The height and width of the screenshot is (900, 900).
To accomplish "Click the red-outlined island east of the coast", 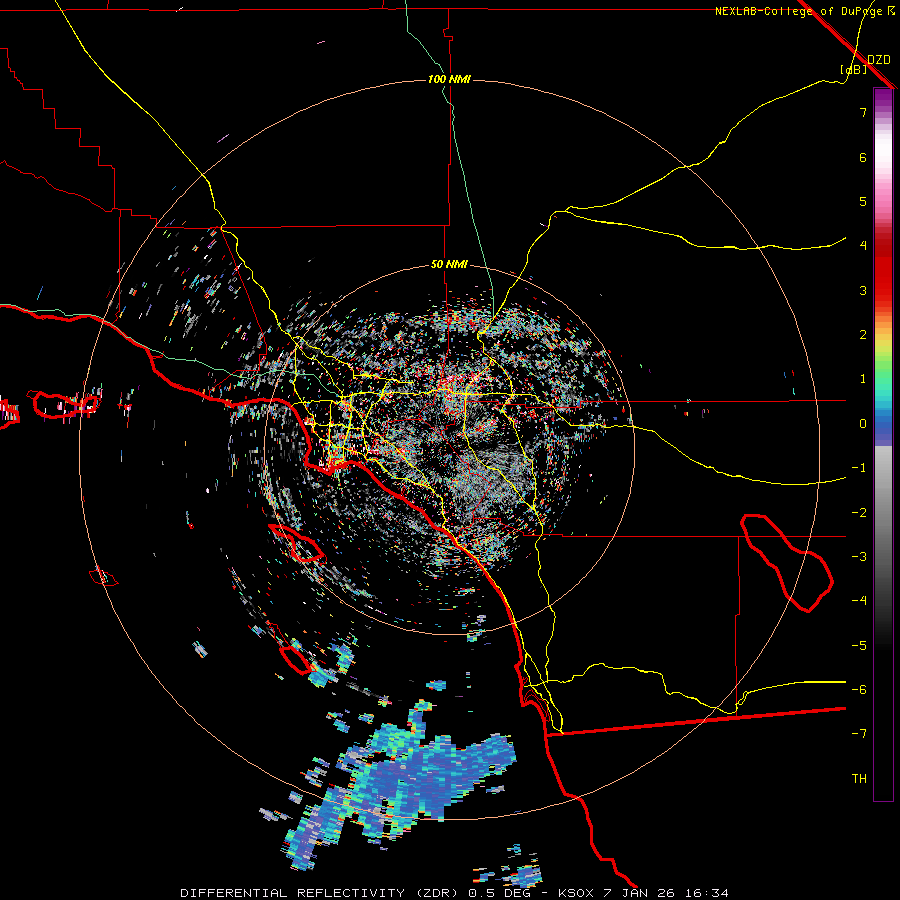I will click(x=788, y=562).
